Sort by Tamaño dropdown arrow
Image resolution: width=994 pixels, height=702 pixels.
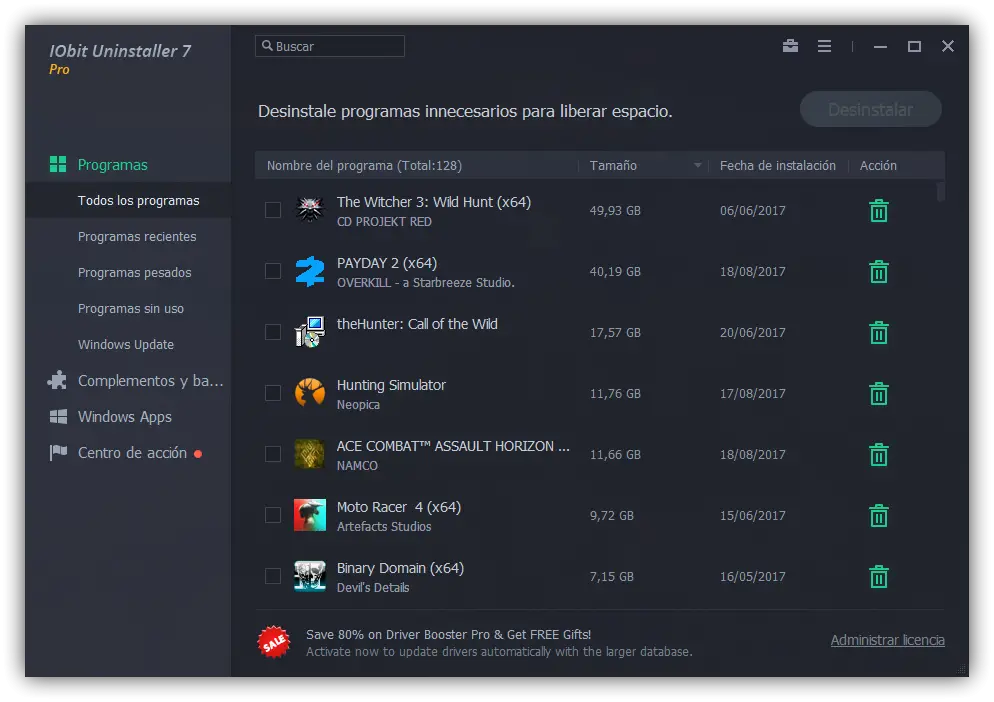697,166
